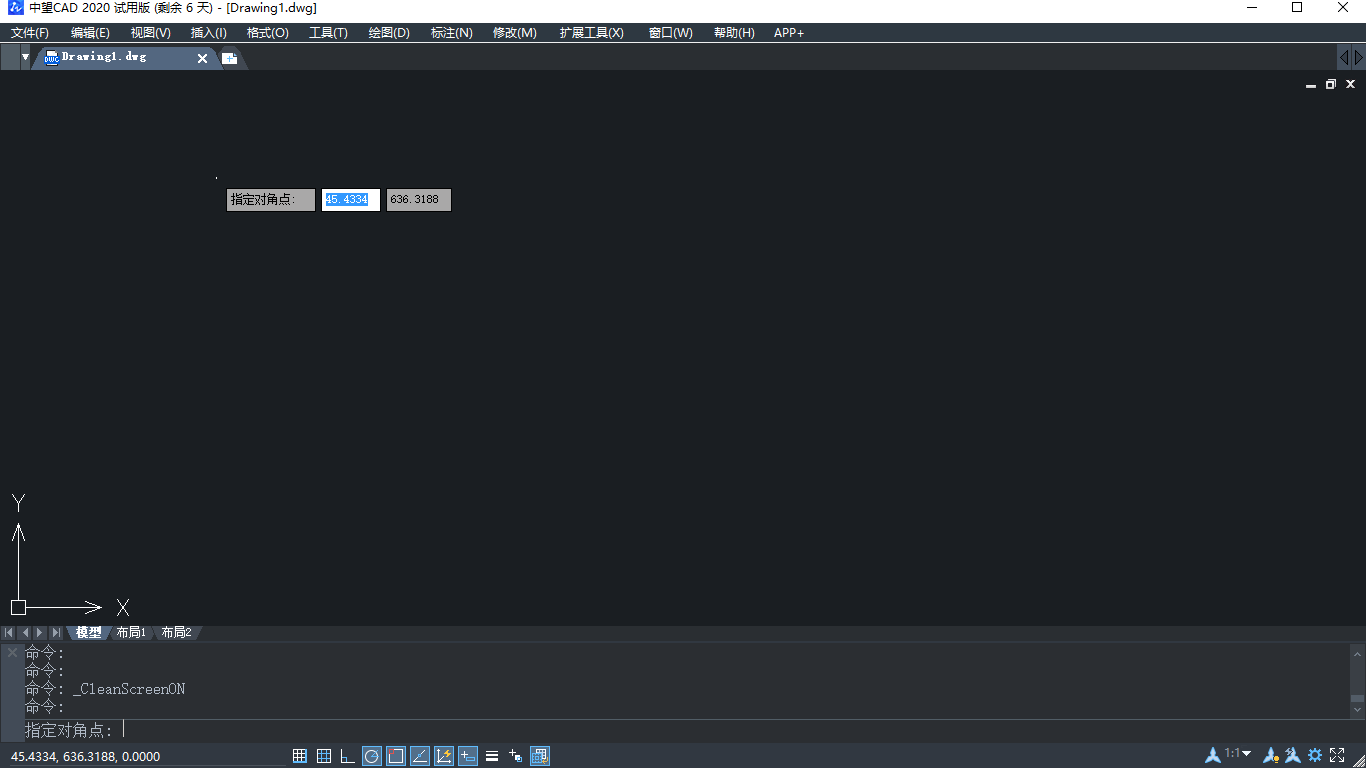Click the full-screen clean screen icon
This screenshot has width=1366, height=768.
1338,755
